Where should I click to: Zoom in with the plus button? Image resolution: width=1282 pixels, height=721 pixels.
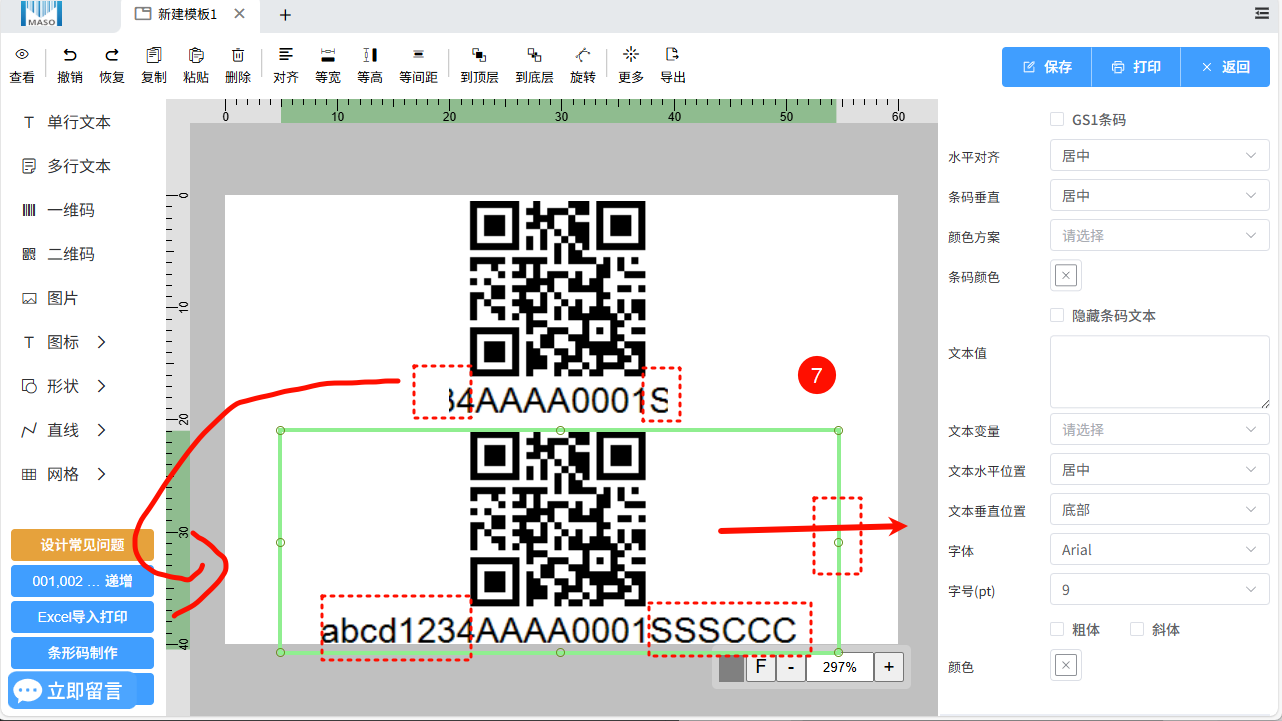[889, 667]
